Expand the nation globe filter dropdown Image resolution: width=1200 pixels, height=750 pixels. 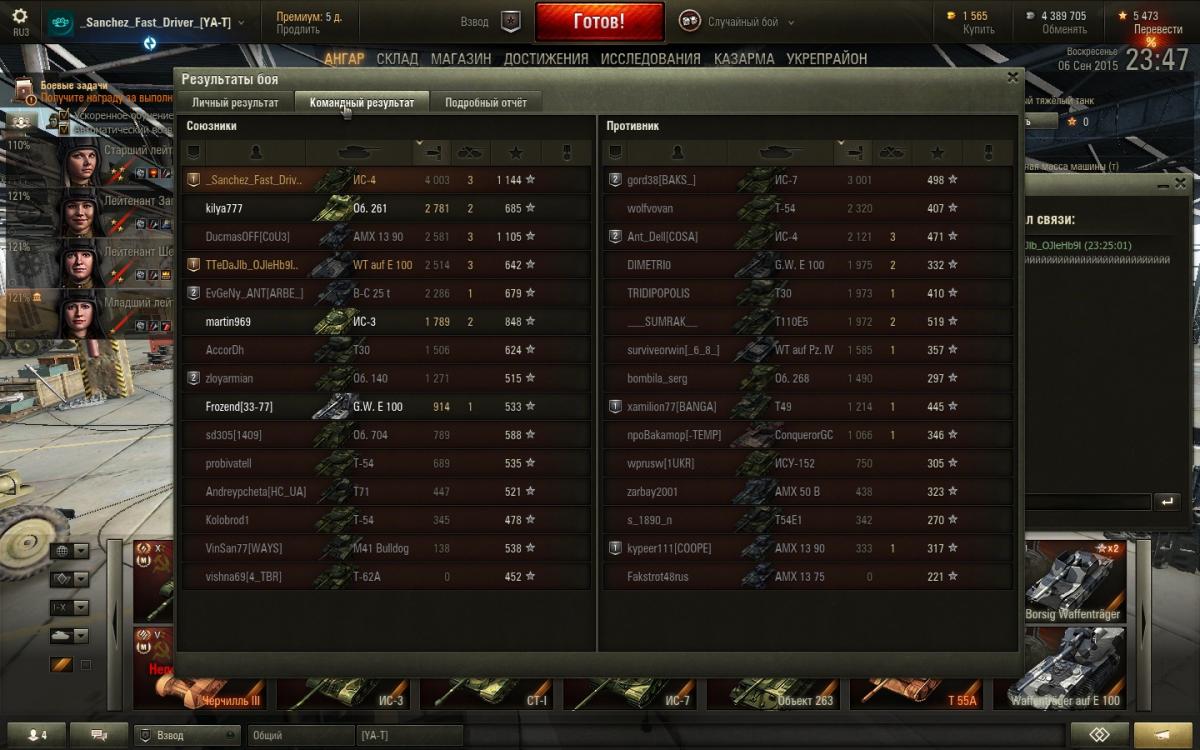(x=69, y=551)
